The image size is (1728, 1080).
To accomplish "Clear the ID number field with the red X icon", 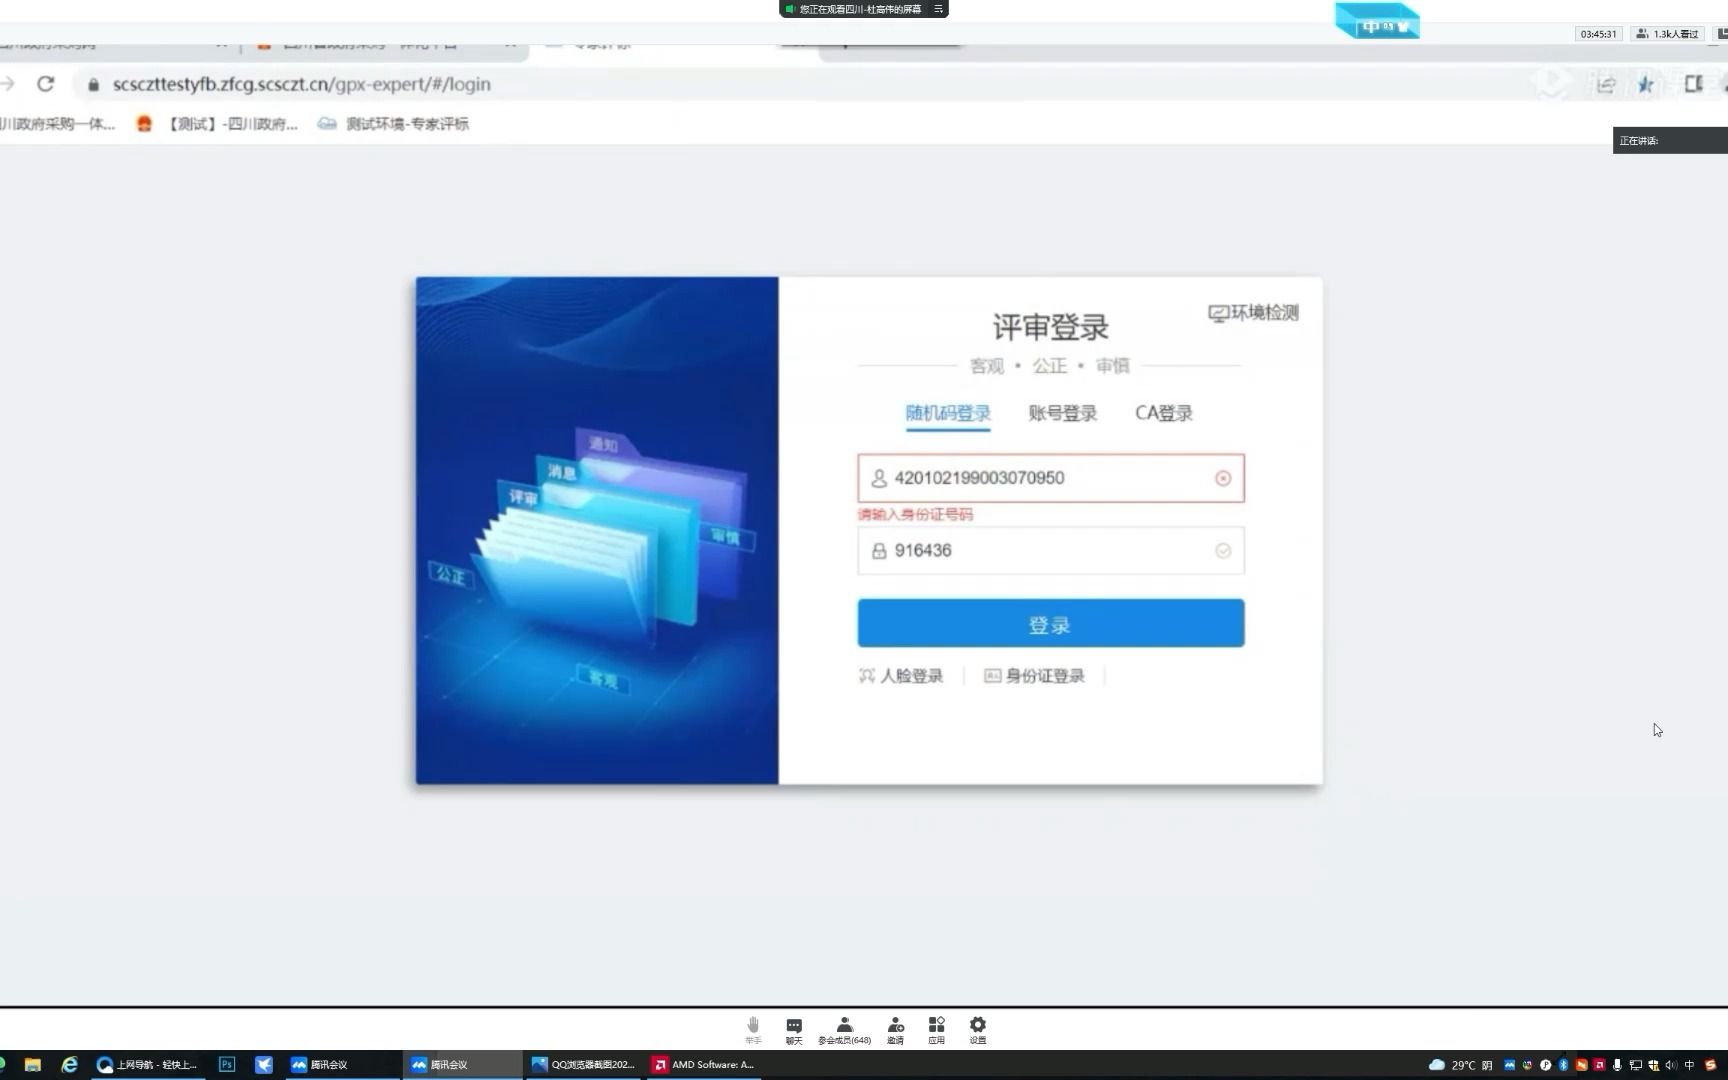I will [x=1222, y=478].
